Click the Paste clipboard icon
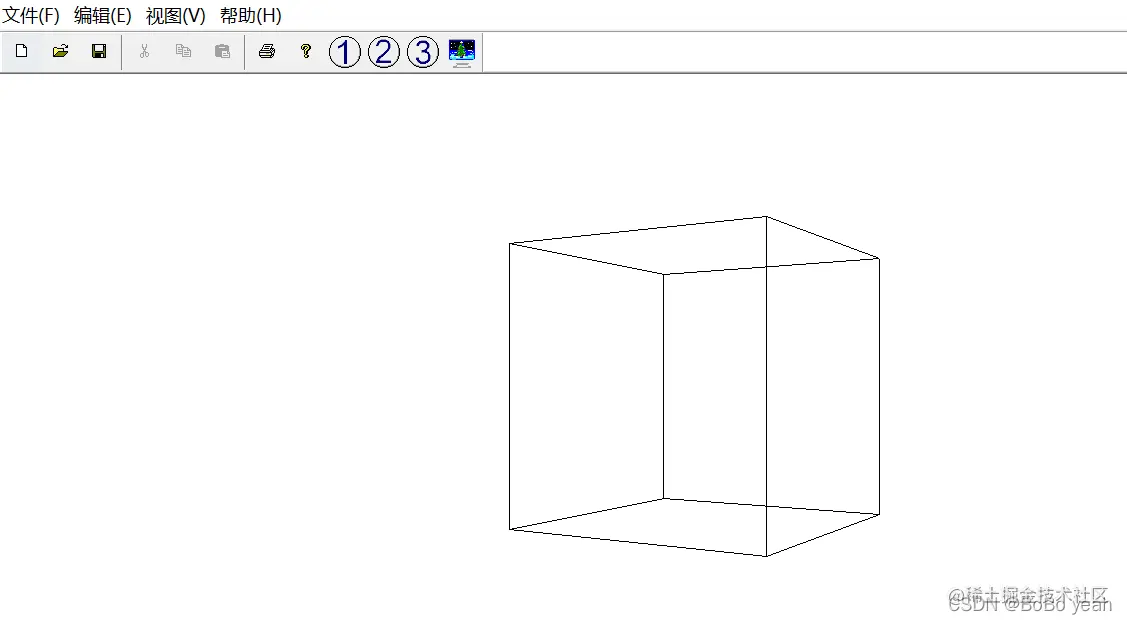The width and height of the screenshot is (1127, 624). click(x=223, y=51)
